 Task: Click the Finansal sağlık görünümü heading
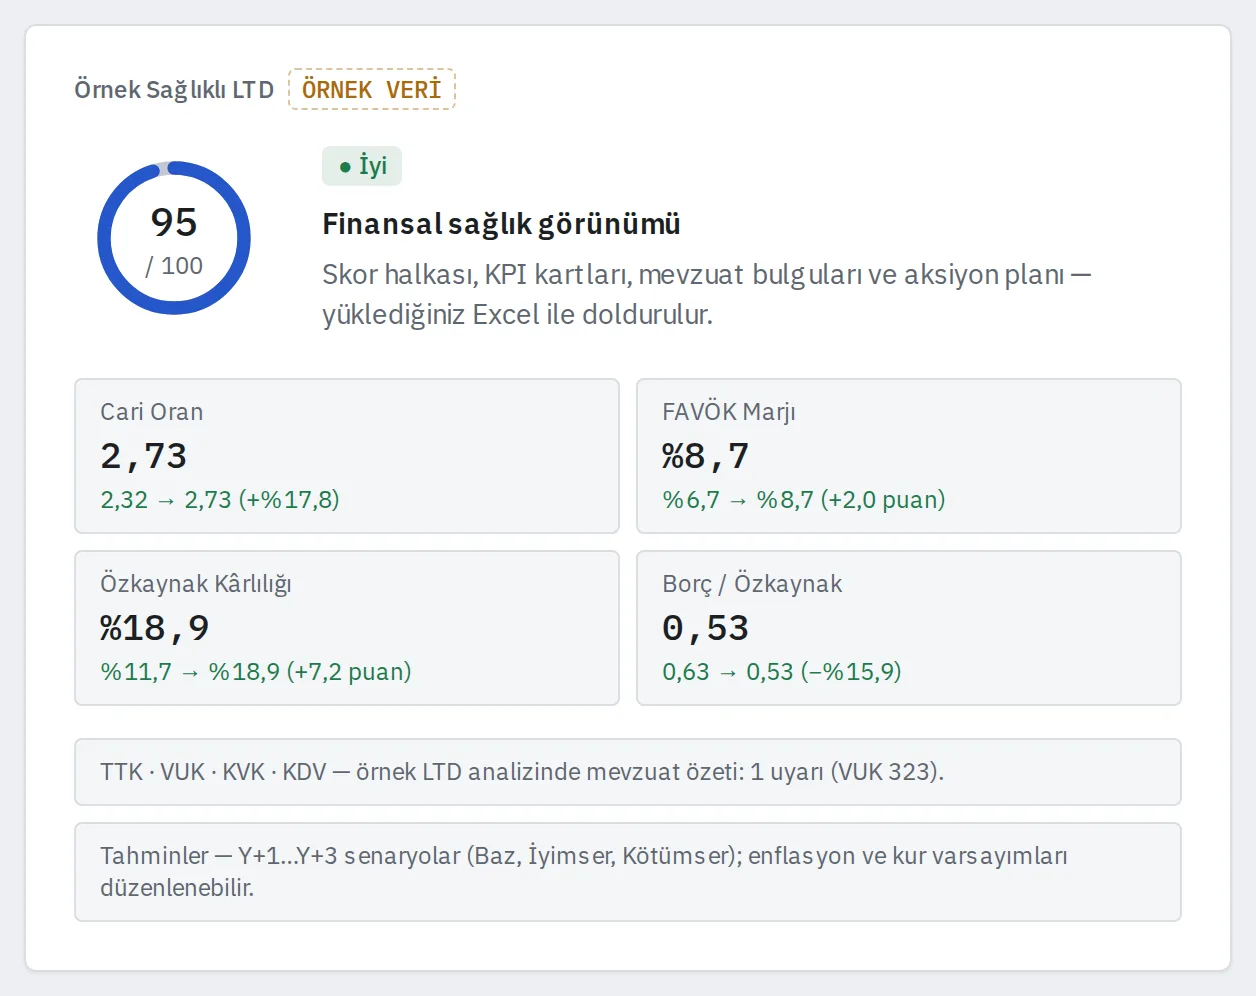501,224
